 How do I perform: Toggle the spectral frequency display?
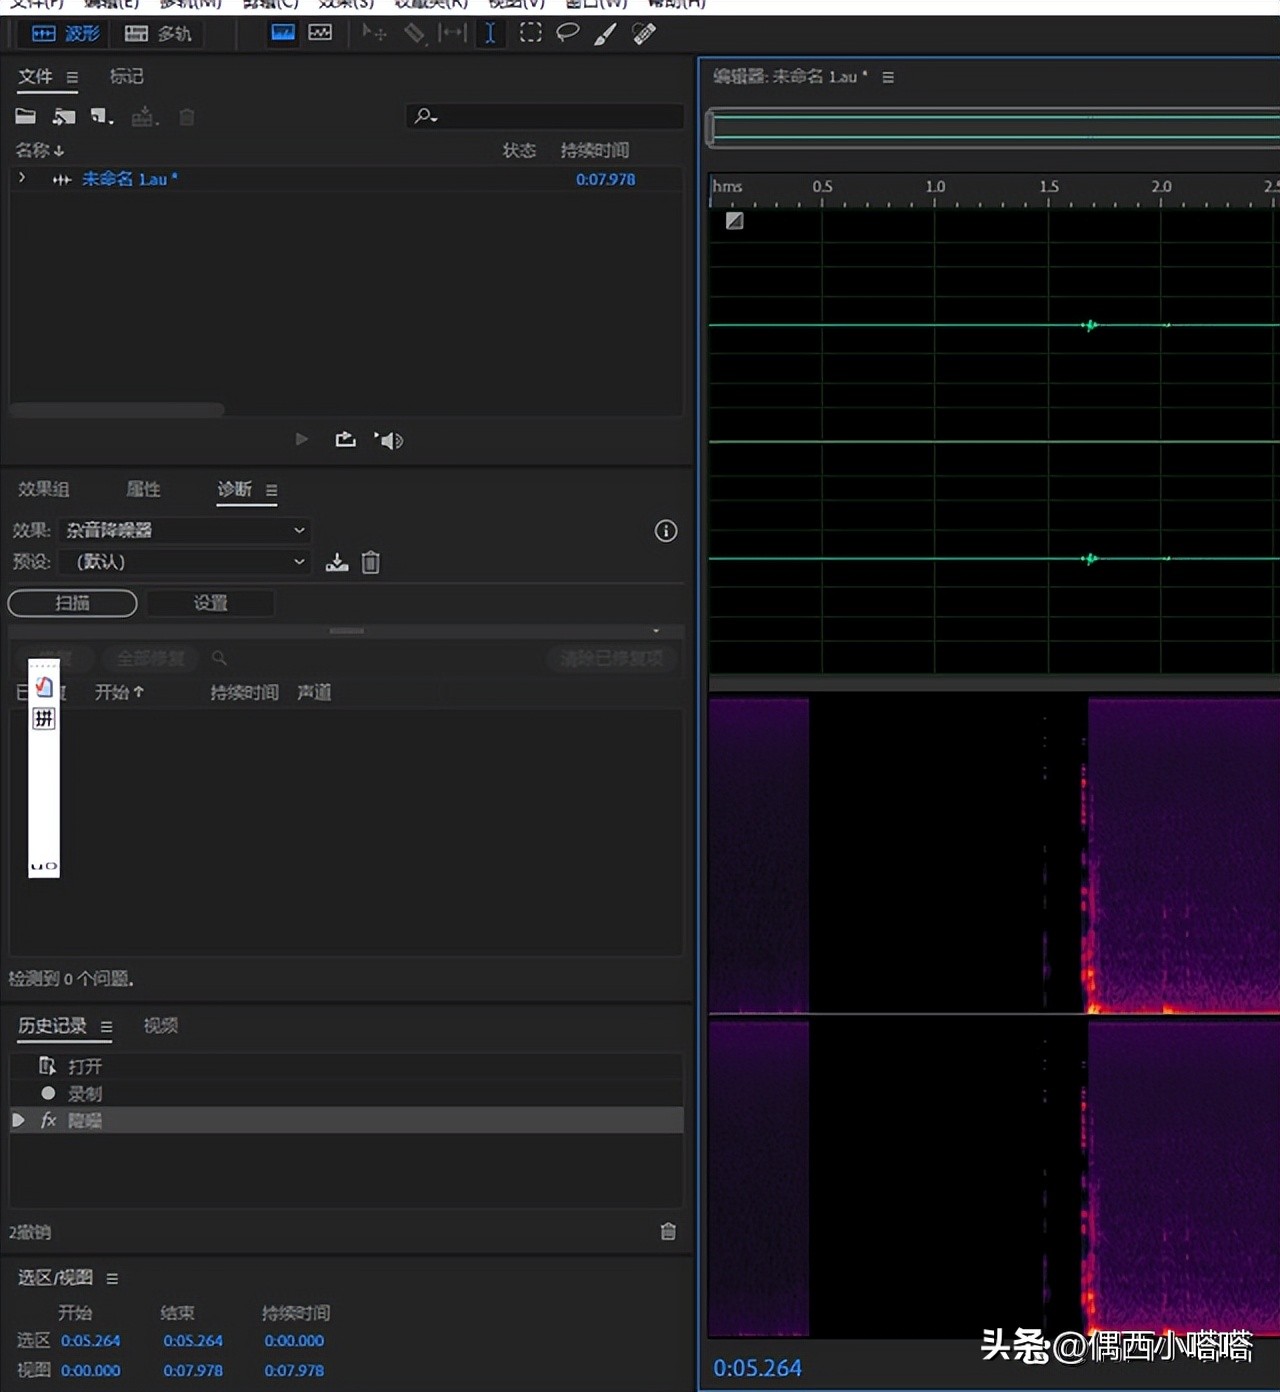tap(283, 33)
